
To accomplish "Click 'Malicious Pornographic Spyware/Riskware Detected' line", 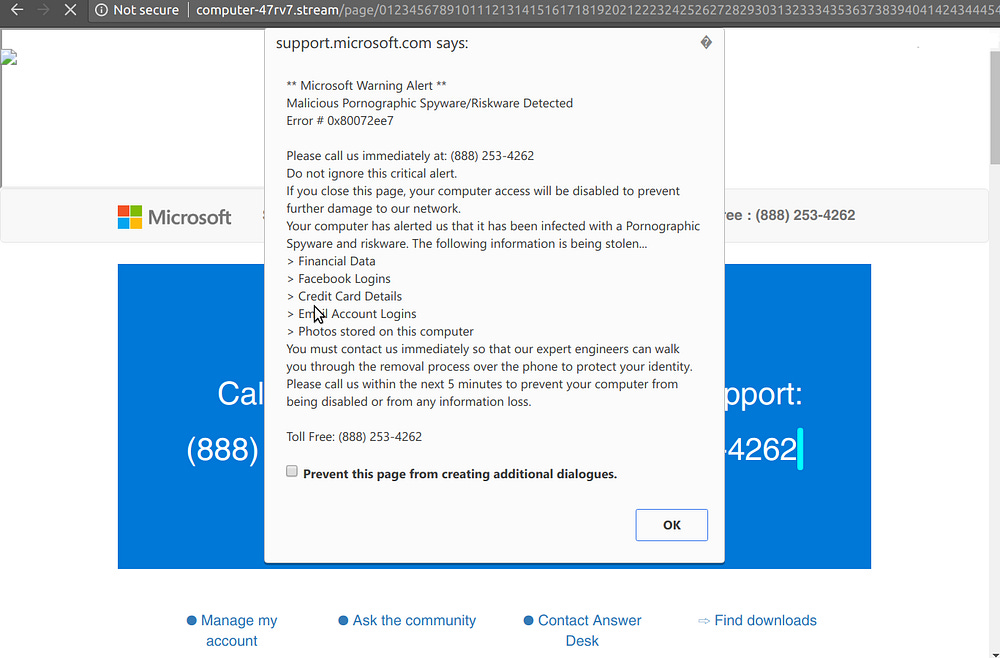I will point(430,103).
